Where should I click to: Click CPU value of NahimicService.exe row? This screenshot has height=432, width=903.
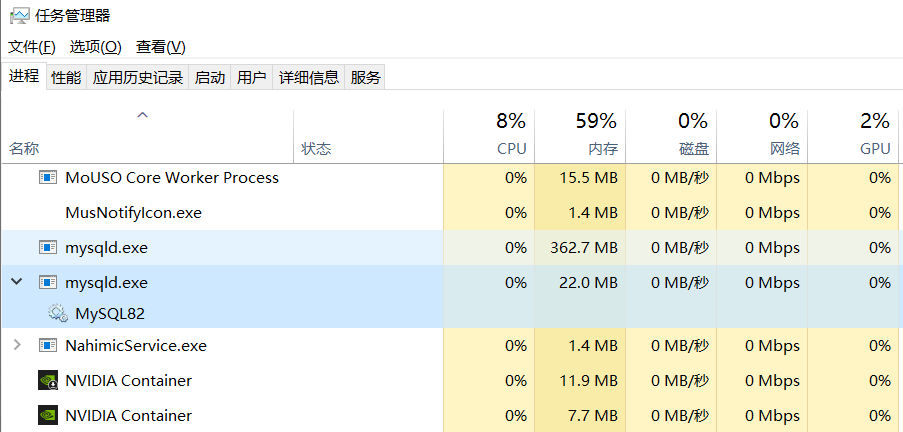click(516, 346)
